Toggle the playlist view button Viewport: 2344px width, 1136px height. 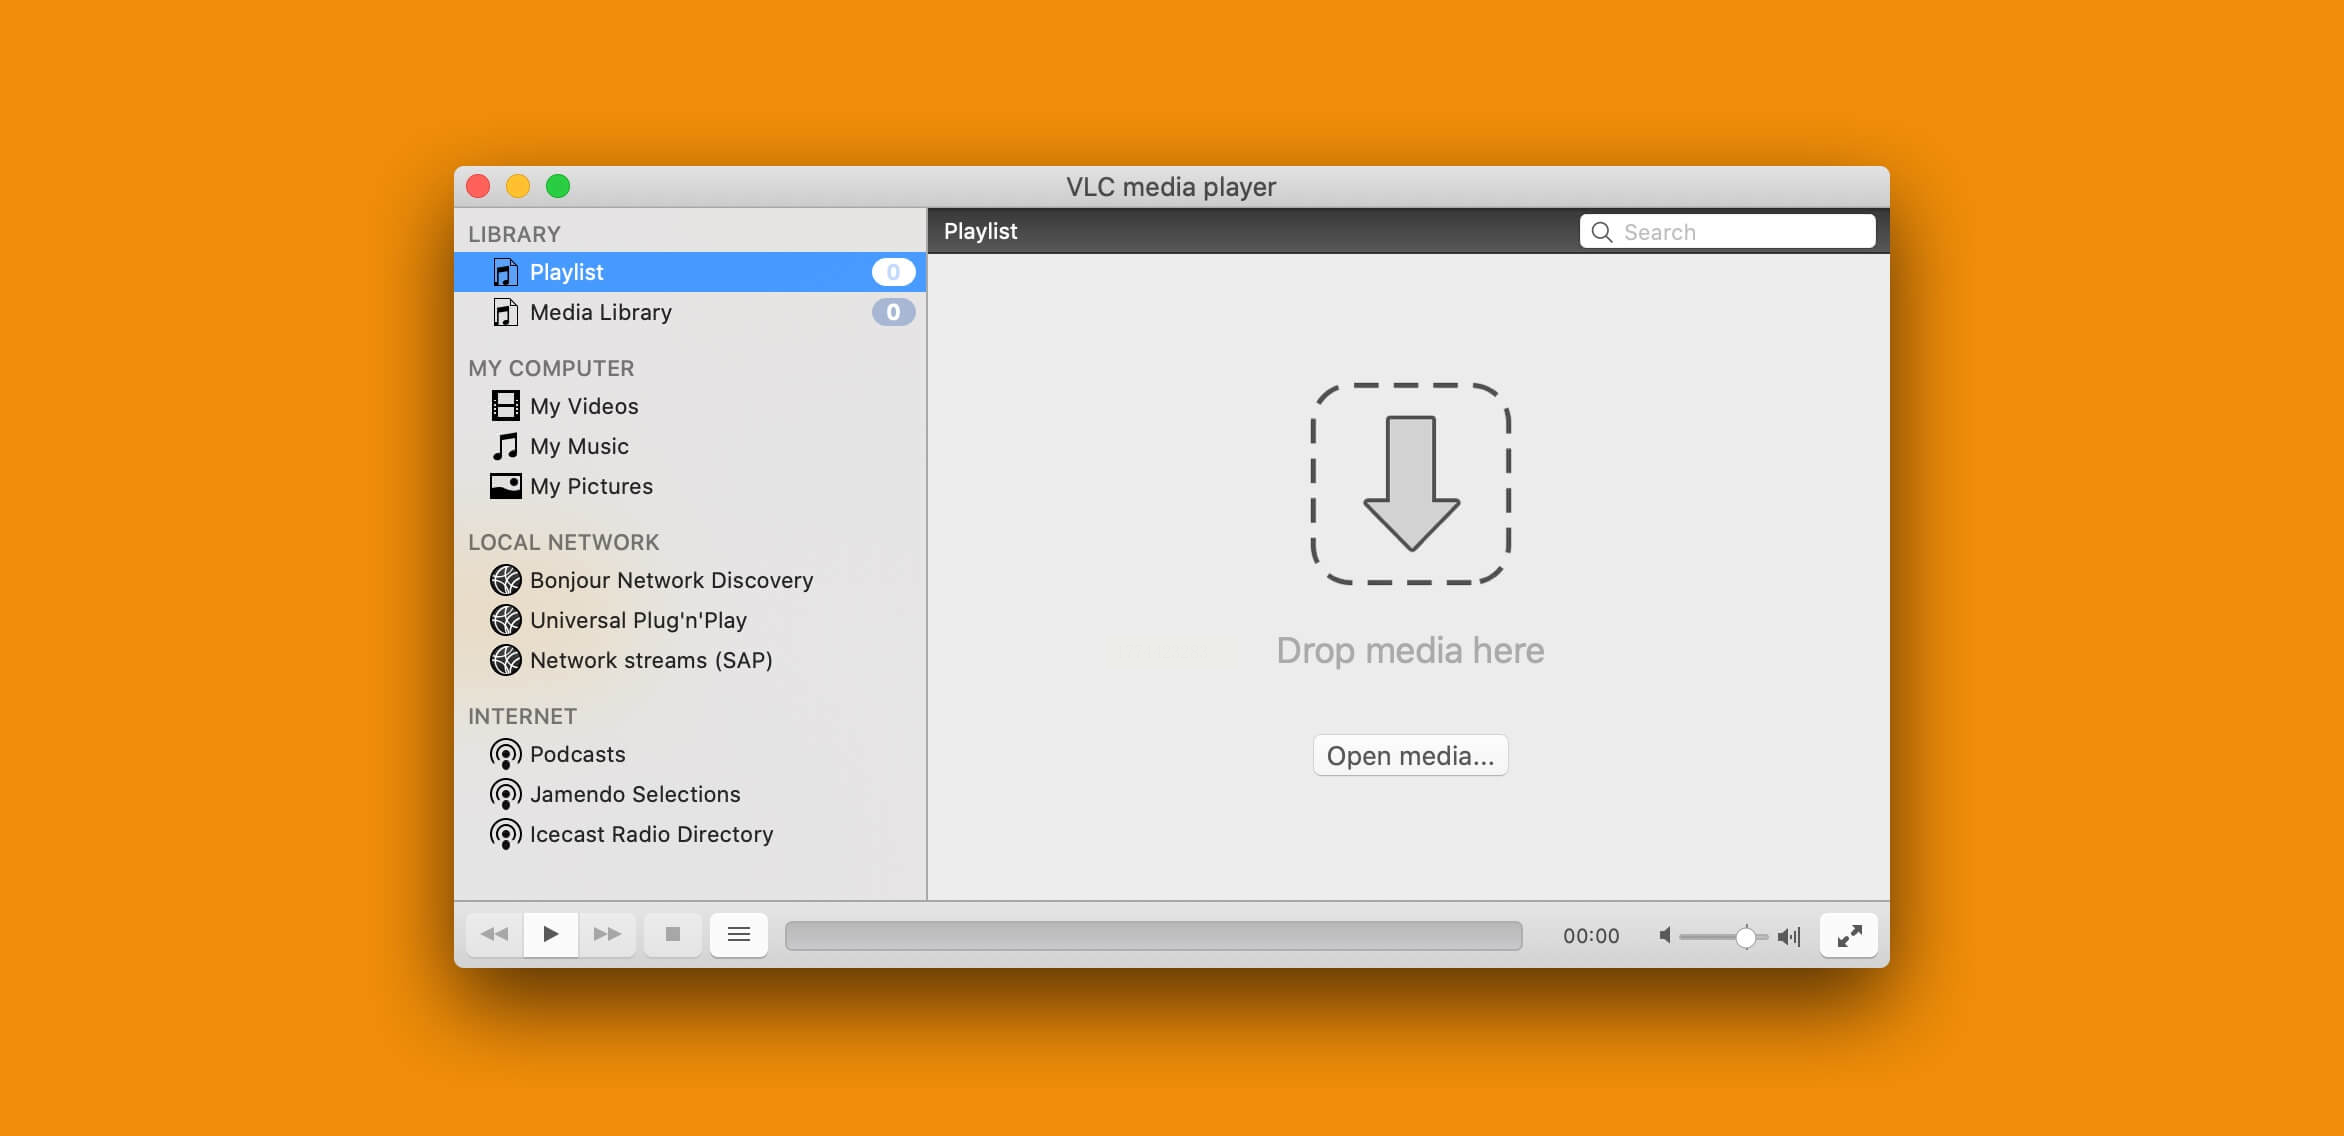tap(739, 934)
